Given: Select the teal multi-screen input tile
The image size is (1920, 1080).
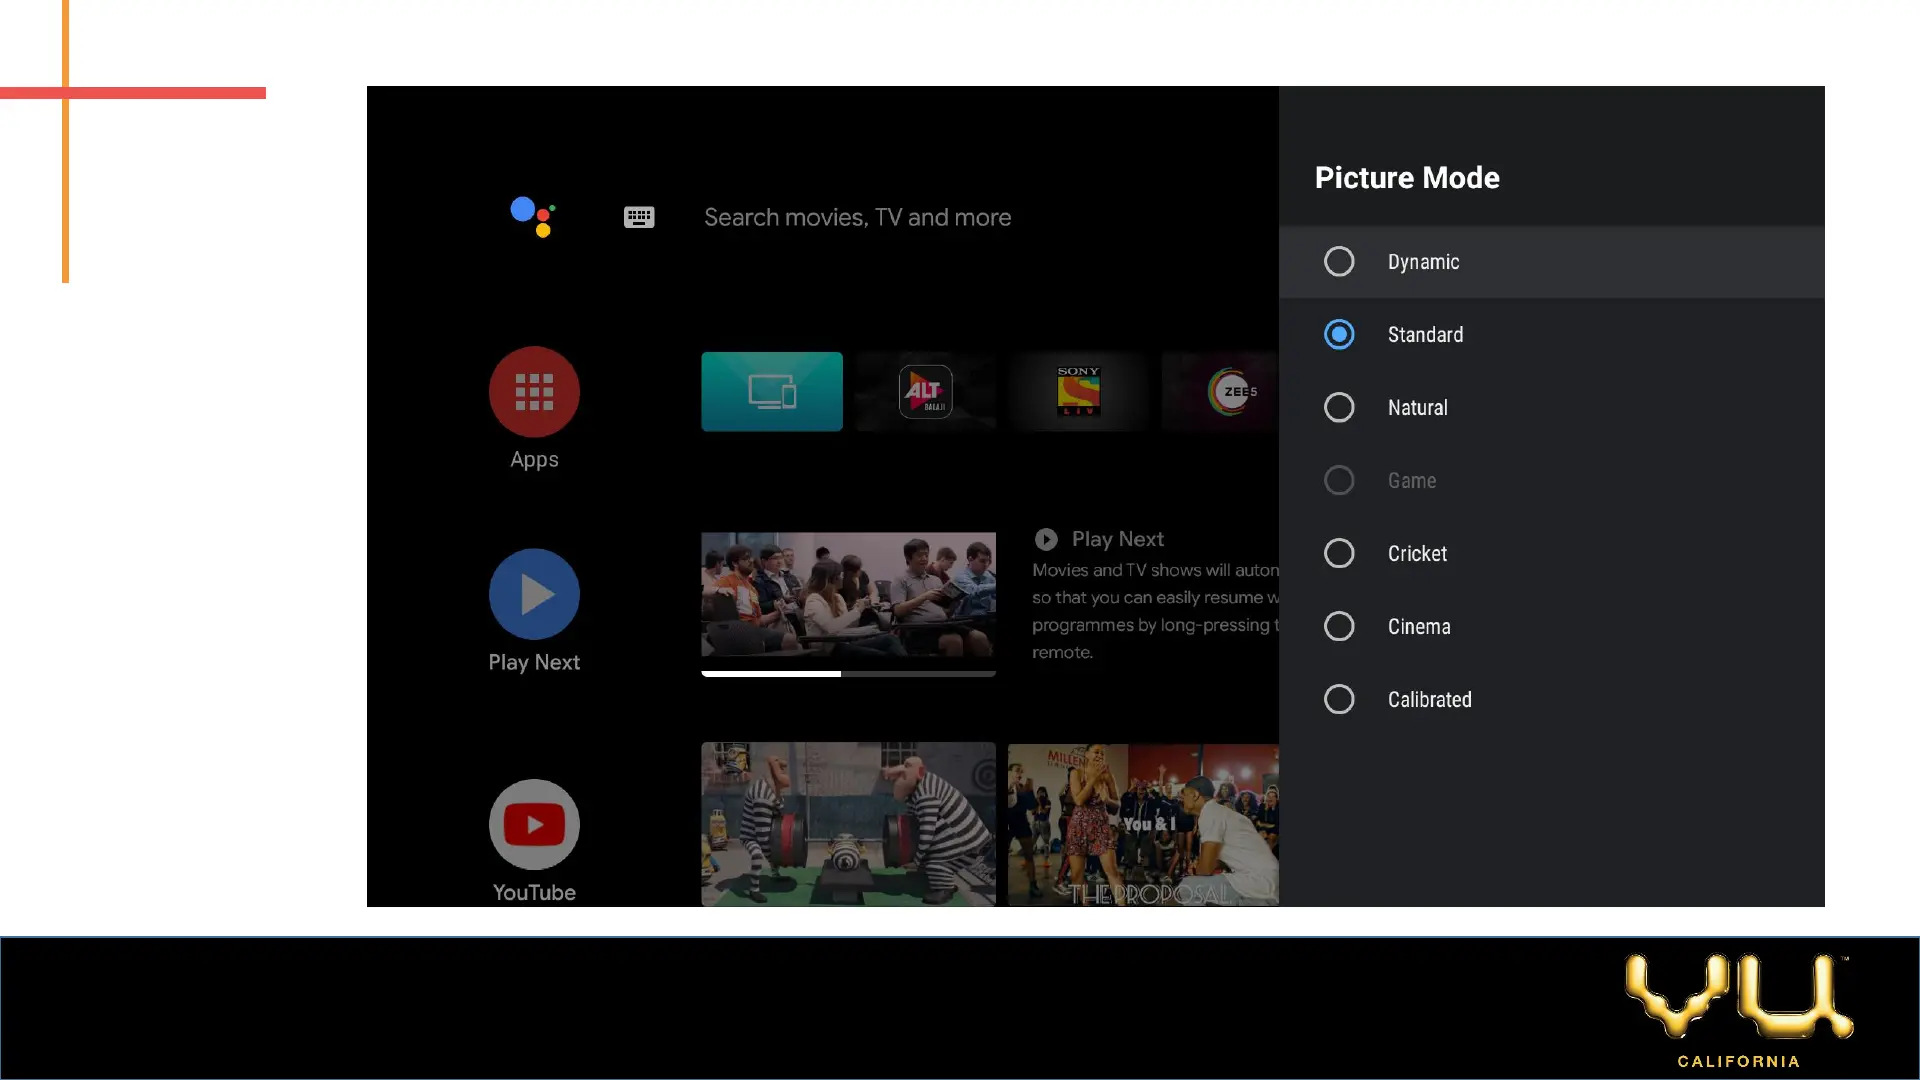Looking at the screenshot, I should pyautogui.click(x=771, y=391).
